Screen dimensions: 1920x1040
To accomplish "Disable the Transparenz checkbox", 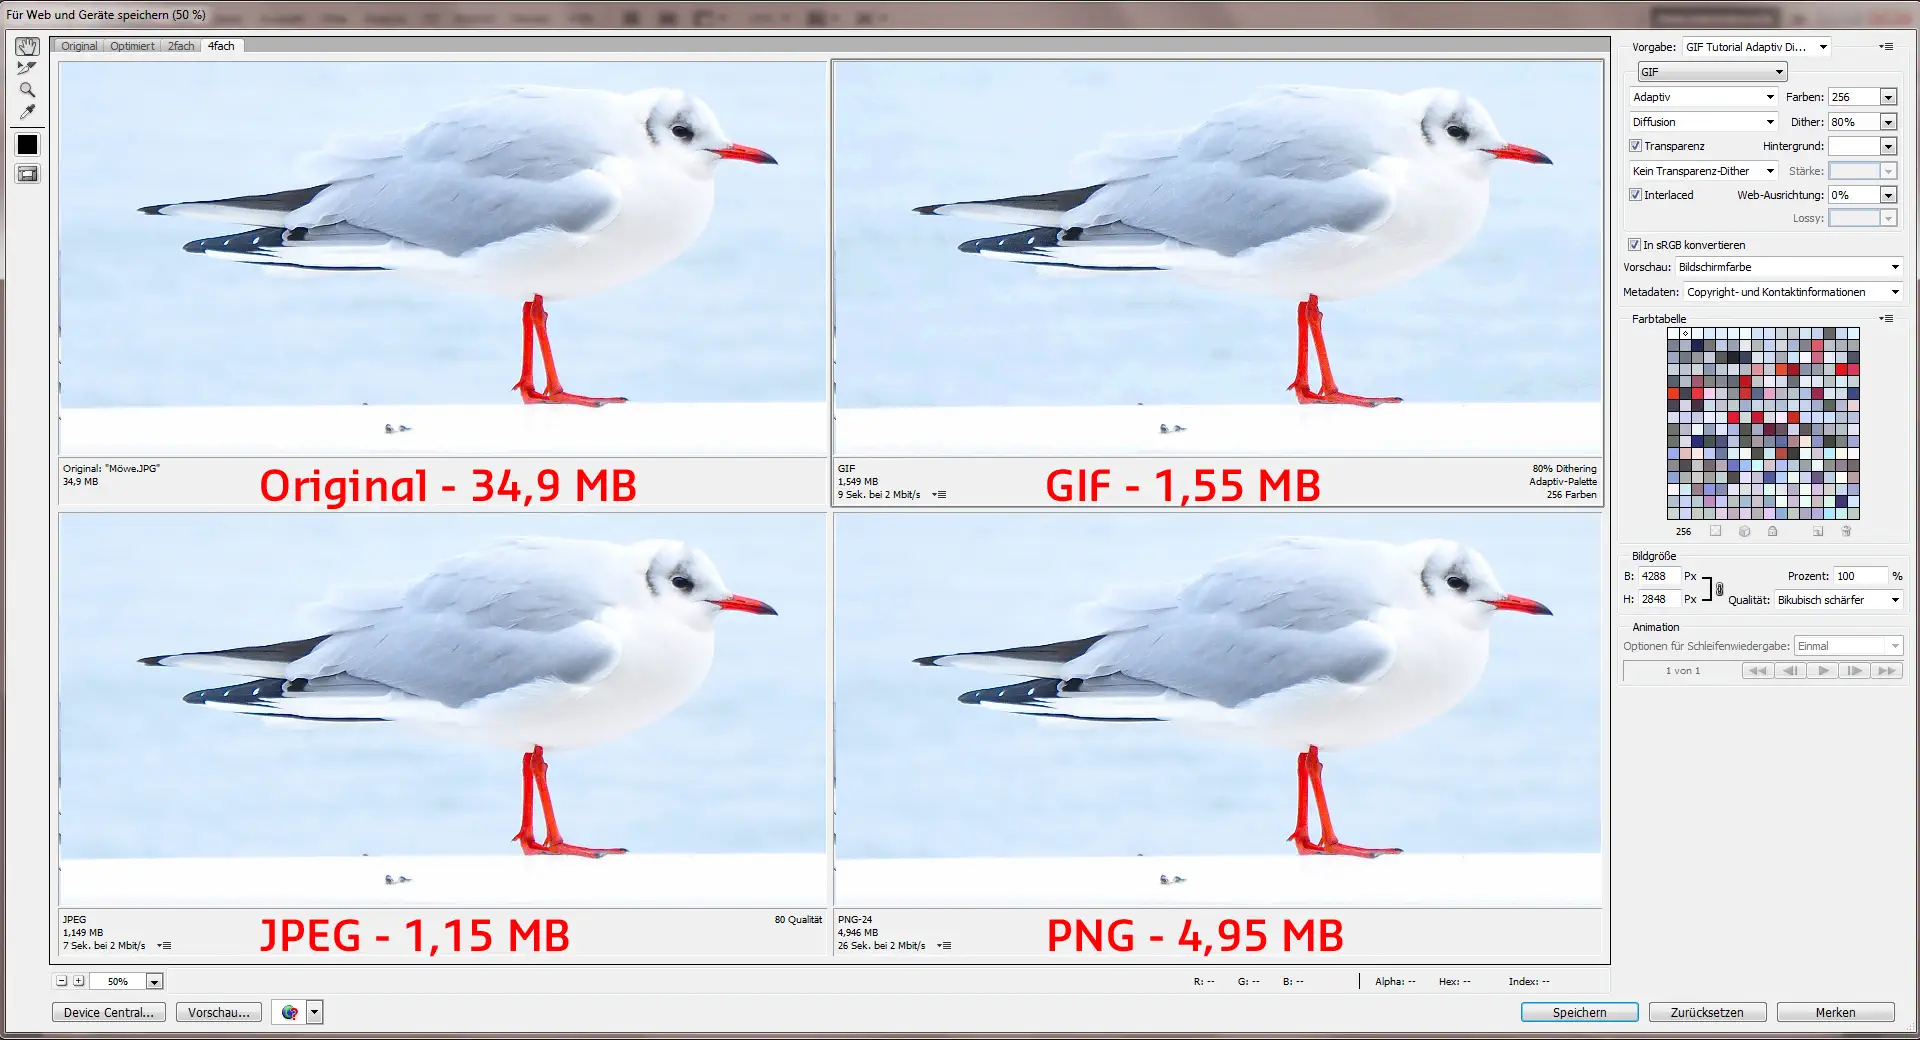I will [1636, 145].
